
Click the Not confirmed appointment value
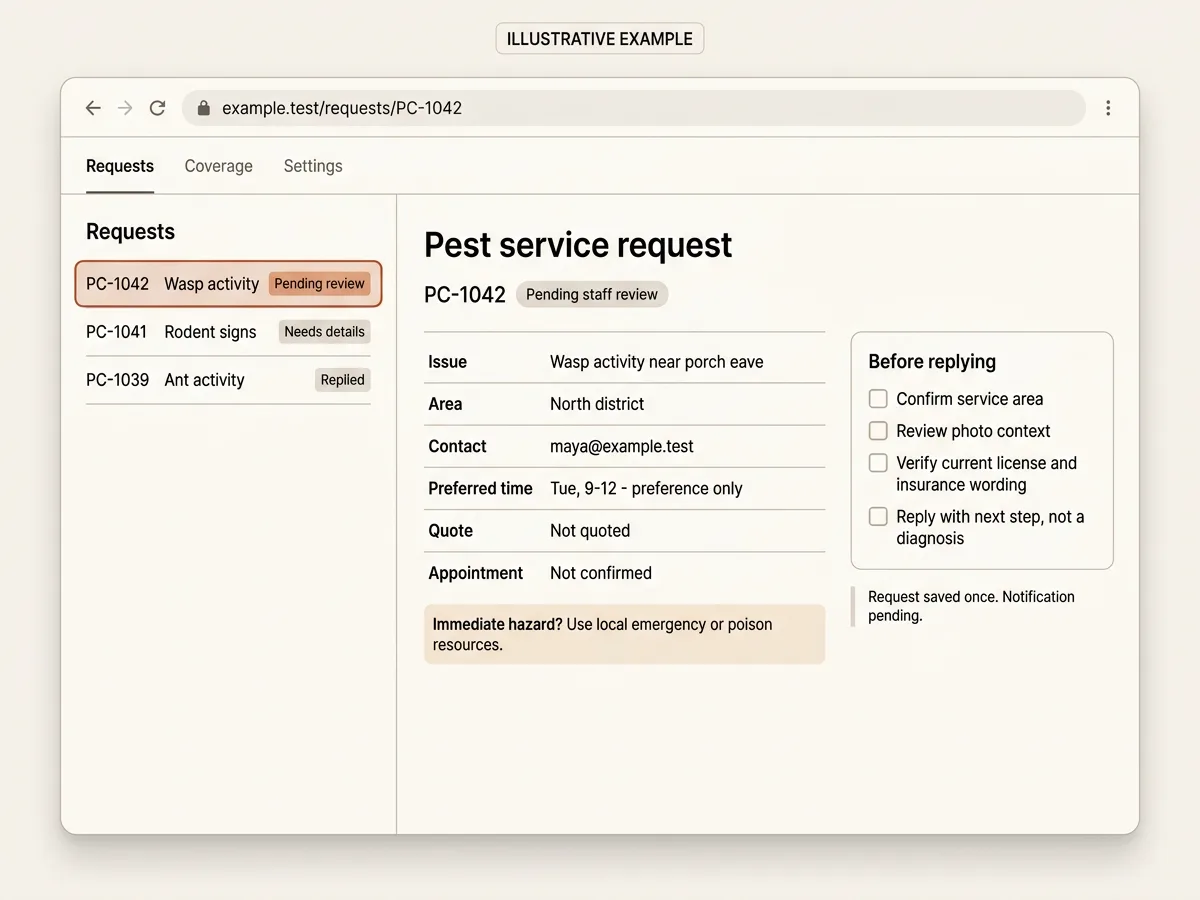[x=601, y=573]
